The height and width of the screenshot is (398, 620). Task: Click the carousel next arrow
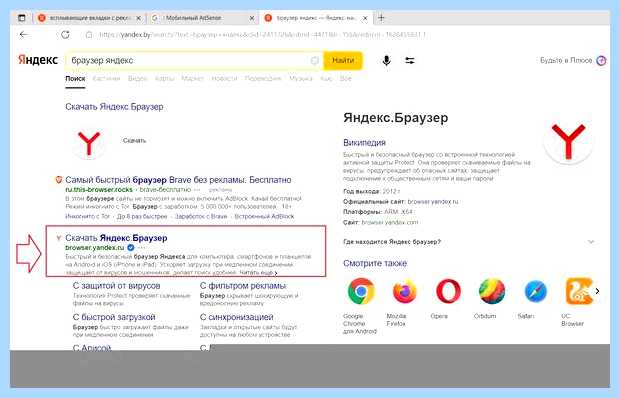(x=597, y=291)
